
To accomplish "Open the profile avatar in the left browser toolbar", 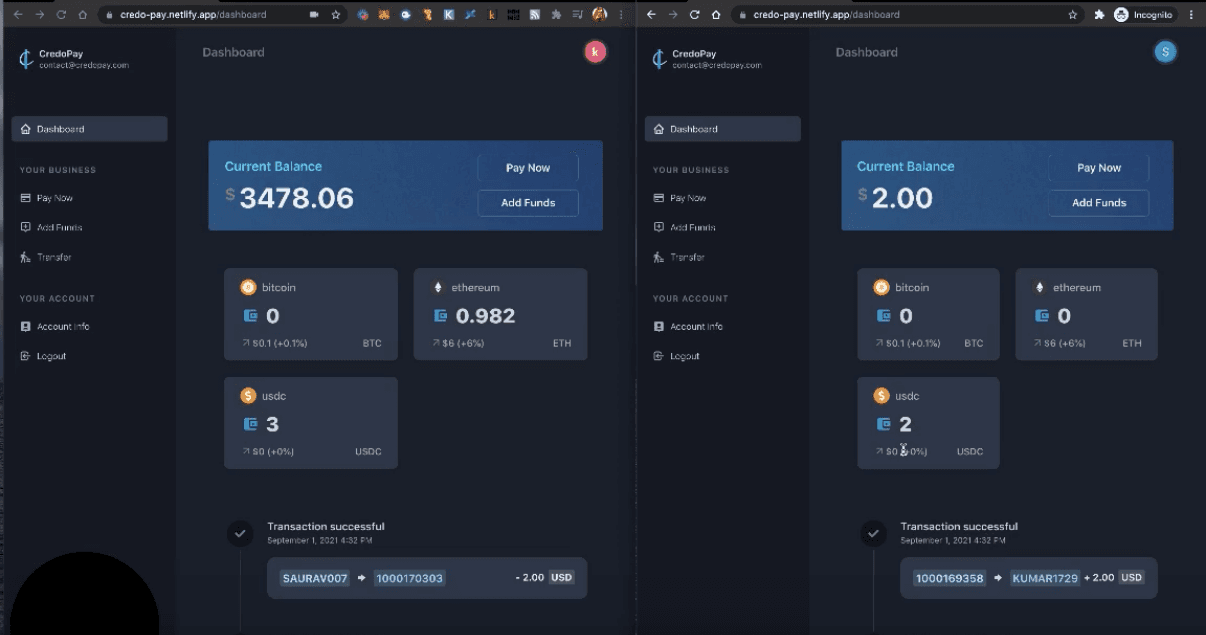I will point(599,15).
